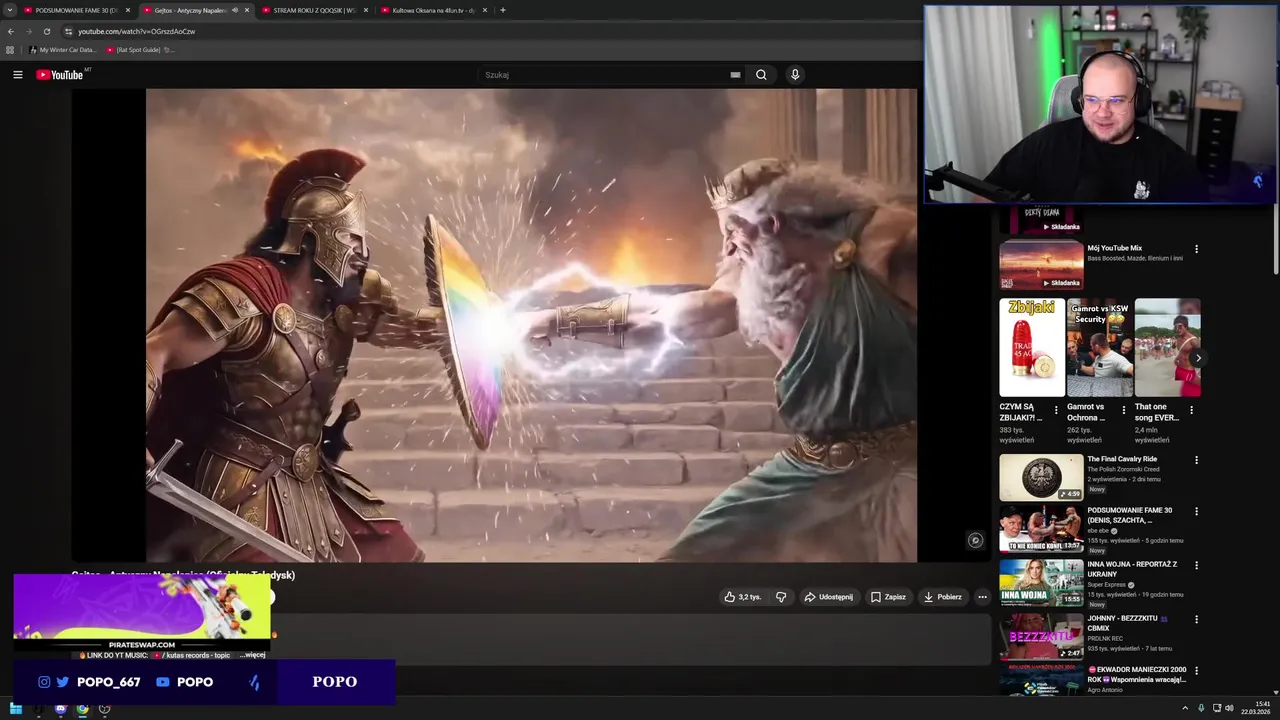The height and width of the screenshot is (720, 1280).
Task: Share the video via Udostępnij
Action: (829, 597)
